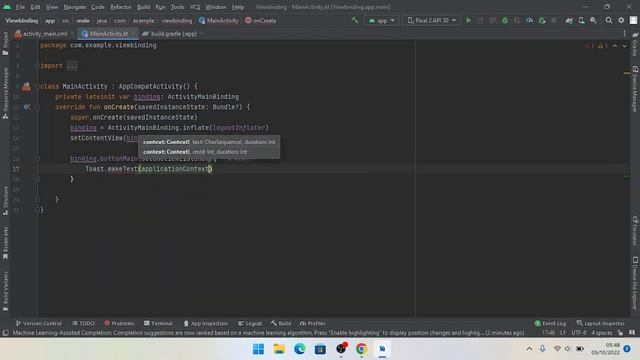Screen dimensions: 640x360
Task: Open the Device Manager toolbar icon
Action: click(581, 20)
